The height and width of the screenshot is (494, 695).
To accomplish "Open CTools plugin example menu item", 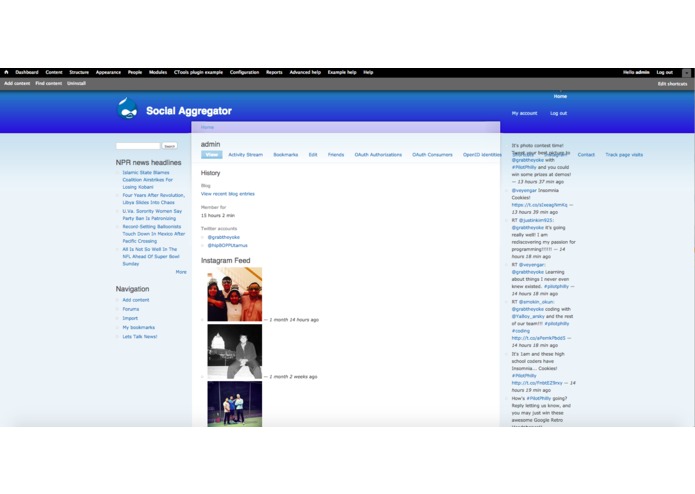I will point(198,72).
